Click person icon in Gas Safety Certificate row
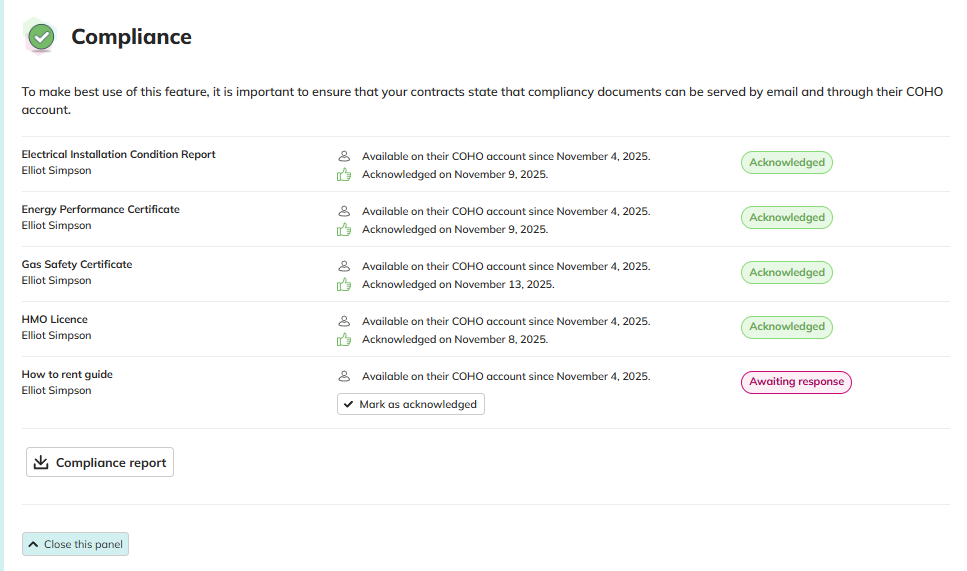This screenshot has width=967, height=571. (345, 267)
